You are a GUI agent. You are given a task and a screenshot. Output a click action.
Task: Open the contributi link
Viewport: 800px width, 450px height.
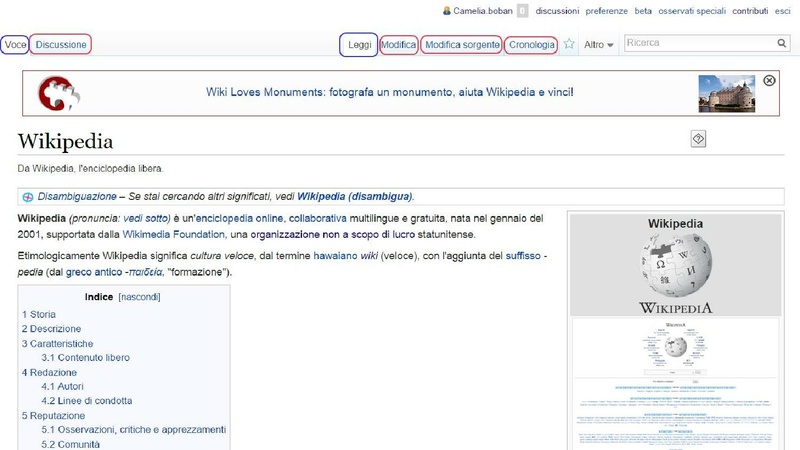tap(750, 11)
